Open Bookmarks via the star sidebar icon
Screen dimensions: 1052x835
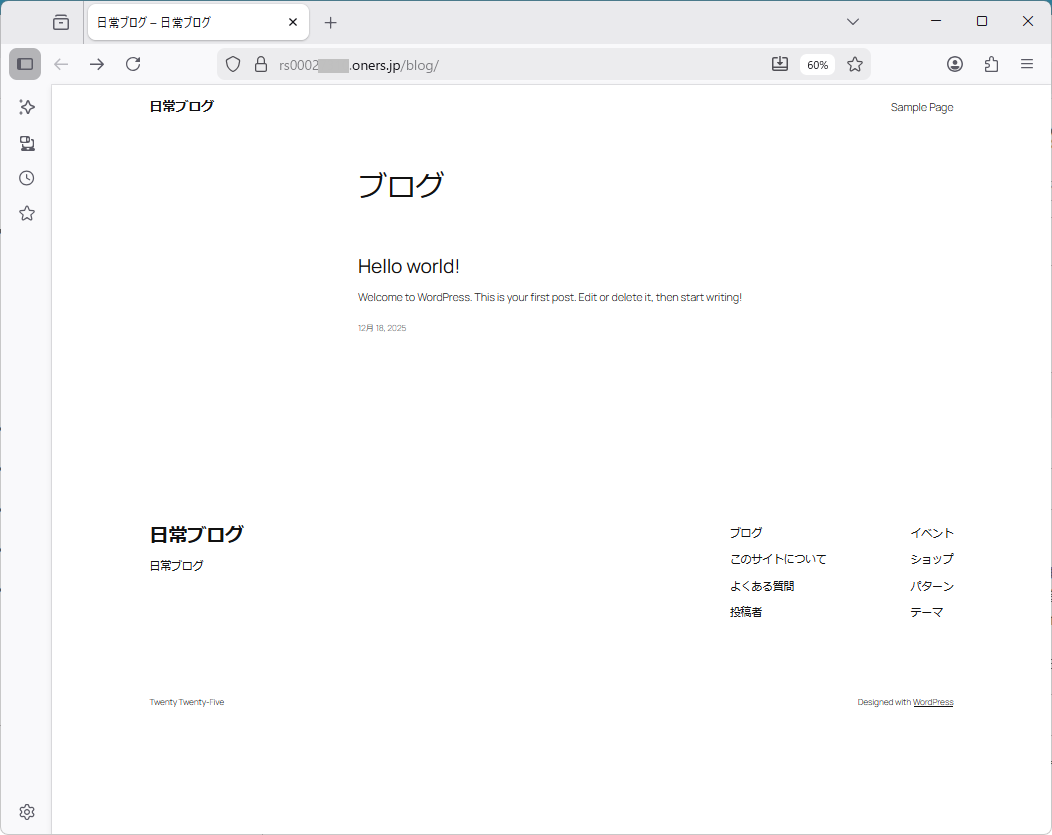(x=26, y=212)
